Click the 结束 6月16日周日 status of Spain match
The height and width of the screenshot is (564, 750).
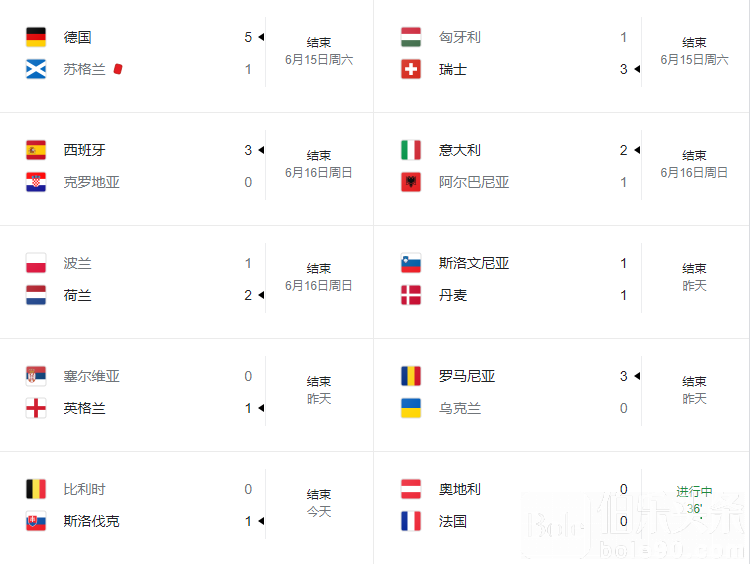click(319, 164)
